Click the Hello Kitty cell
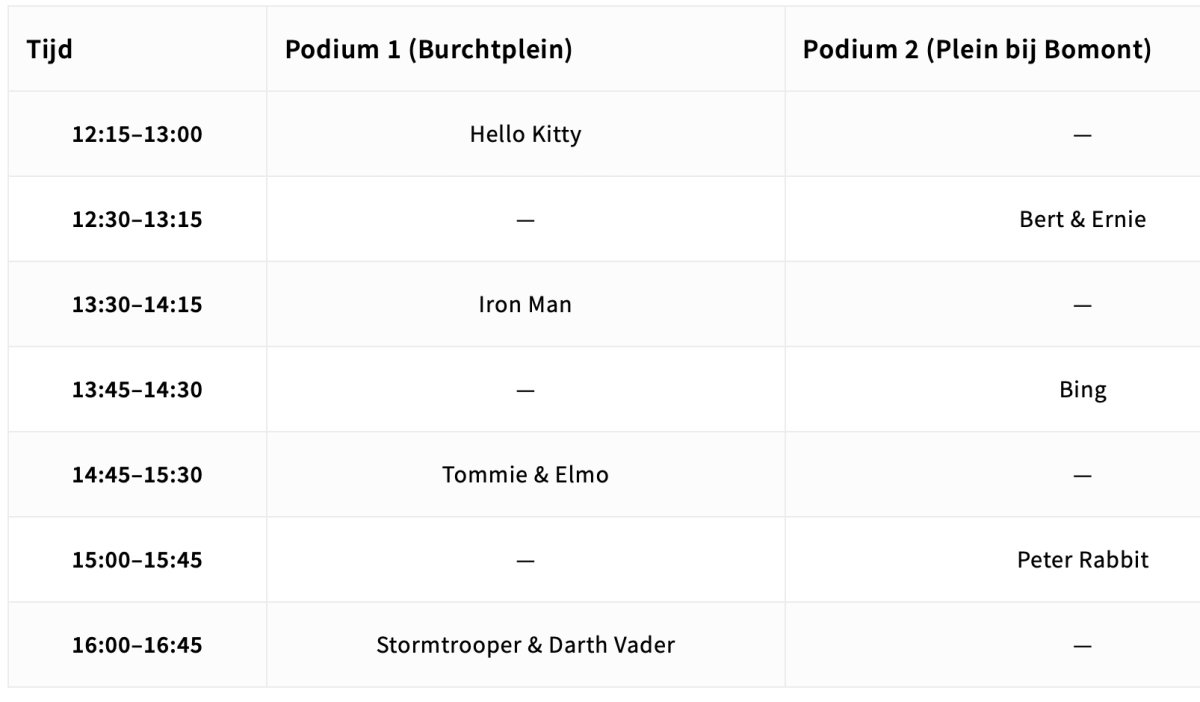 point(525,134)
